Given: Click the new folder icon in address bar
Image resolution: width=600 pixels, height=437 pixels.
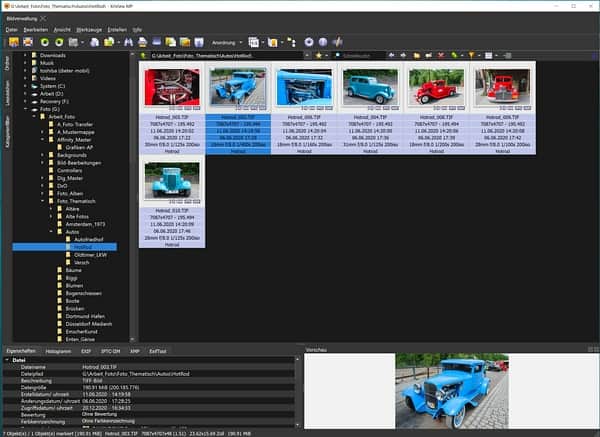Looking at the screenshot, I should [x=417, y=55].
